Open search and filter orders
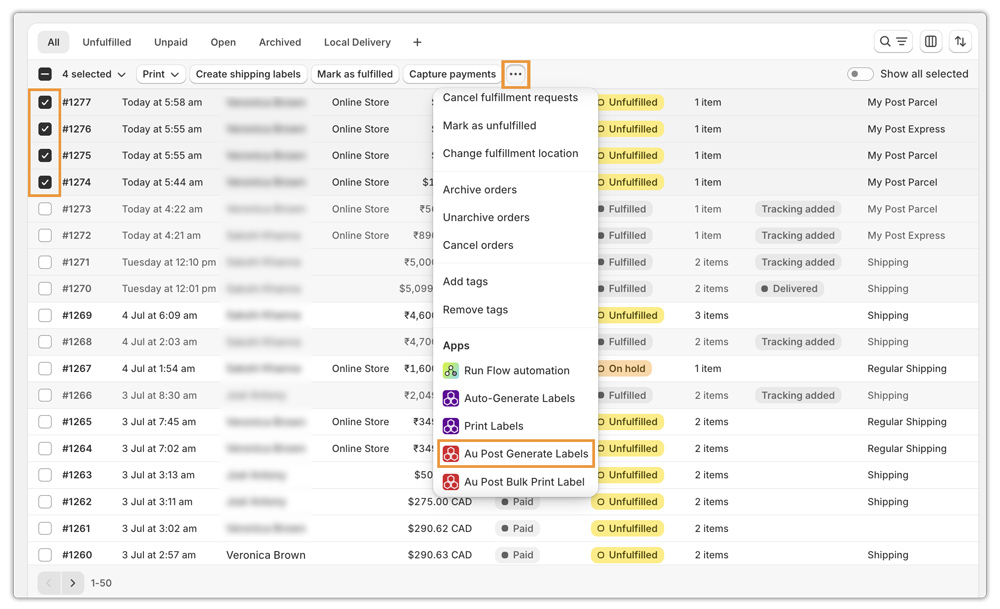 (x=892, y=42)
